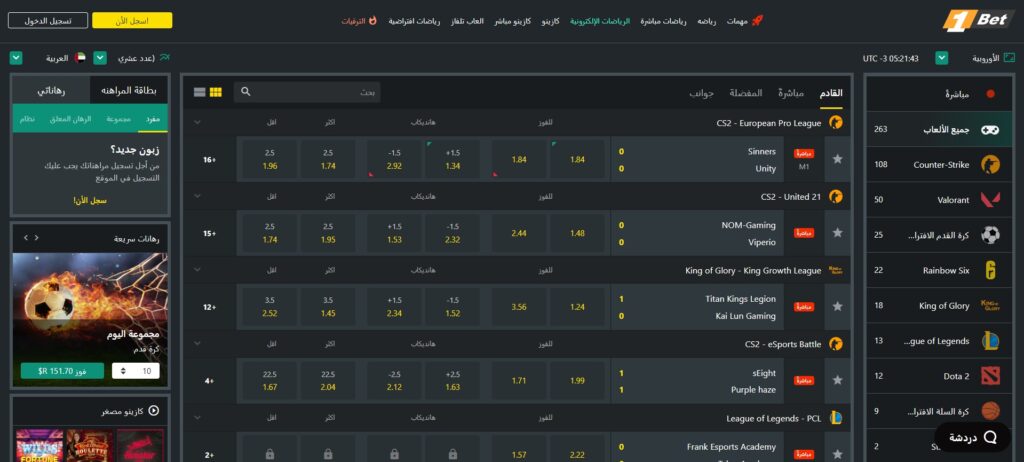Select the League of Legends icon in sidebar
This screenshot has width=1024, height=462.
click(x=990, y=340)
